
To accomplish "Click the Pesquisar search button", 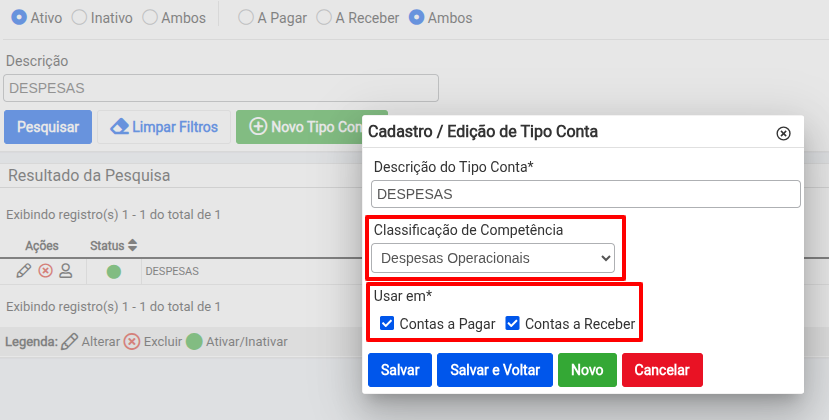I will click(48, 127).
